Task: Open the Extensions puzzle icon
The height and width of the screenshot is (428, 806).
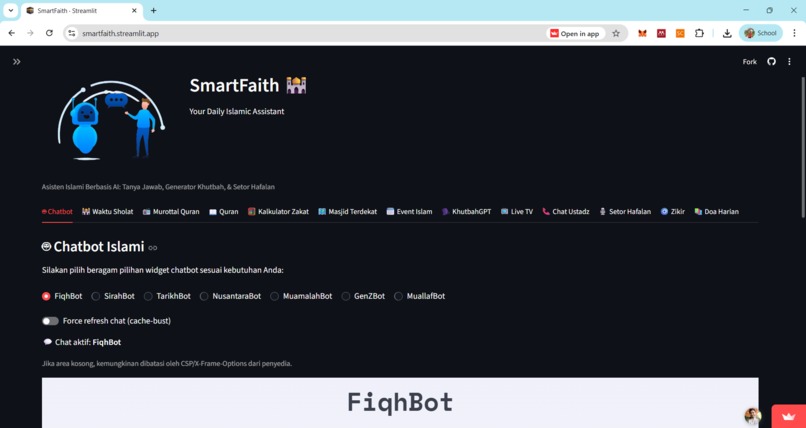Action: coord(699,33)
